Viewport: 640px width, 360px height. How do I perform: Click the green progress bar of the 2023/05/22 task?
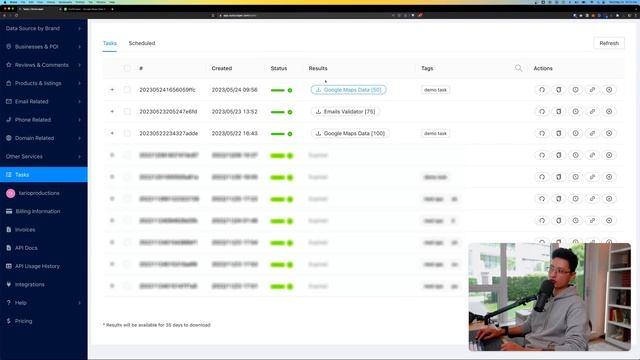pyautogui.click(x=278, y=134)
